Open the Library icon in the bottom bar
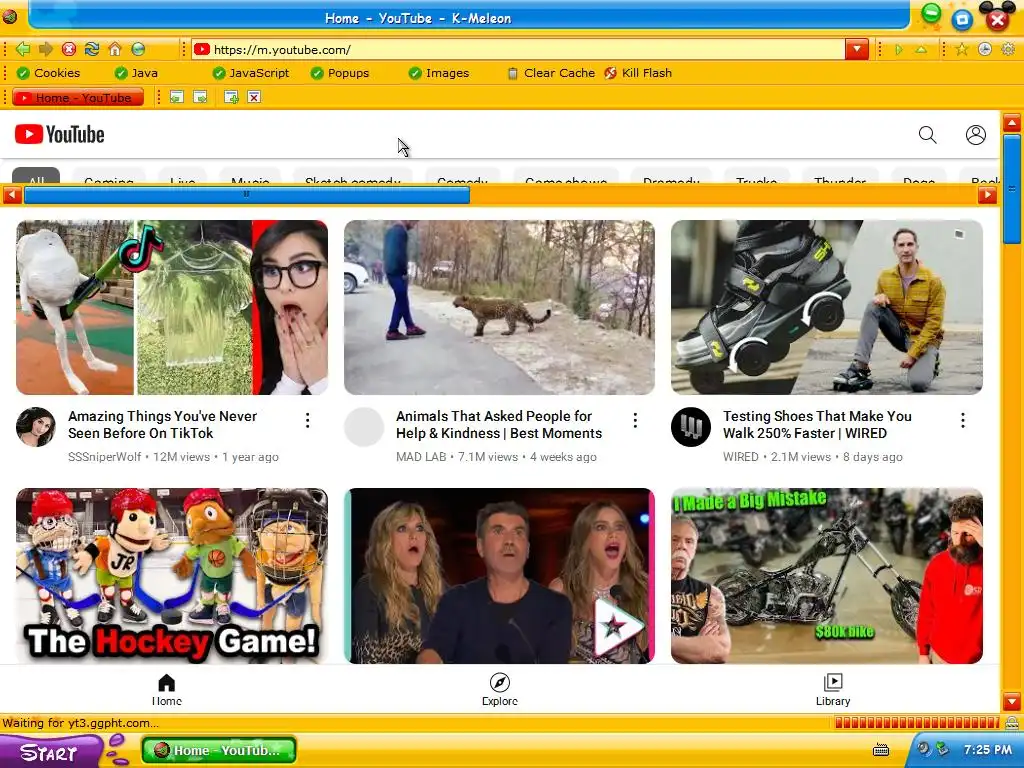Viewport: 1024px width, 768px height. 833,682
